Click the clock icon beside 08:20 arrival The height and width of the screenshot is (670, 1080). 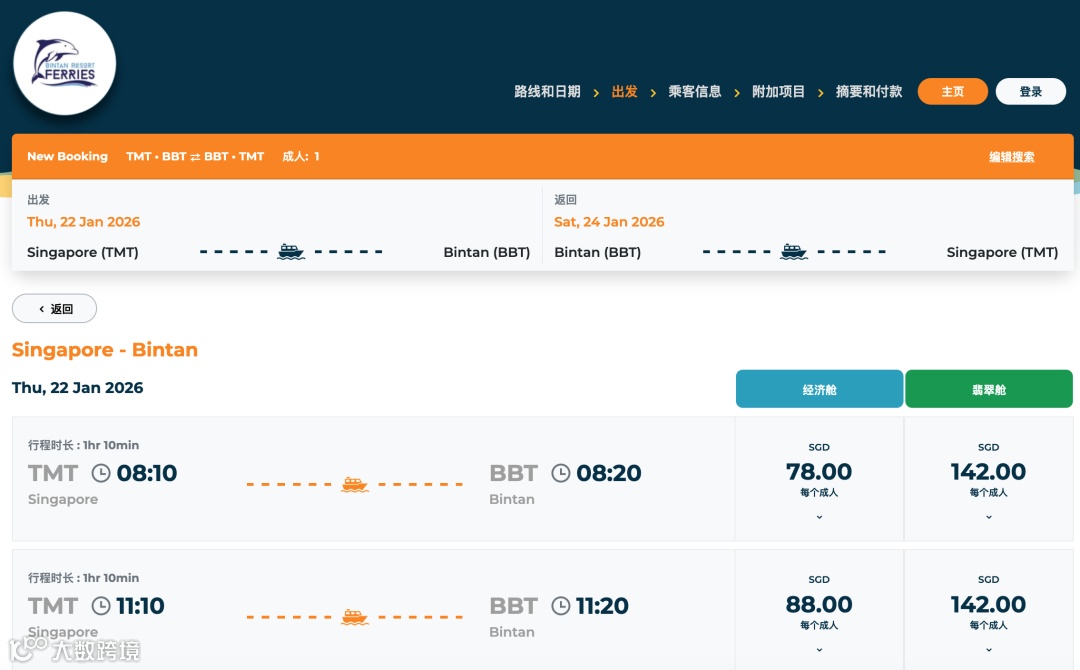(x=561, y=473)
